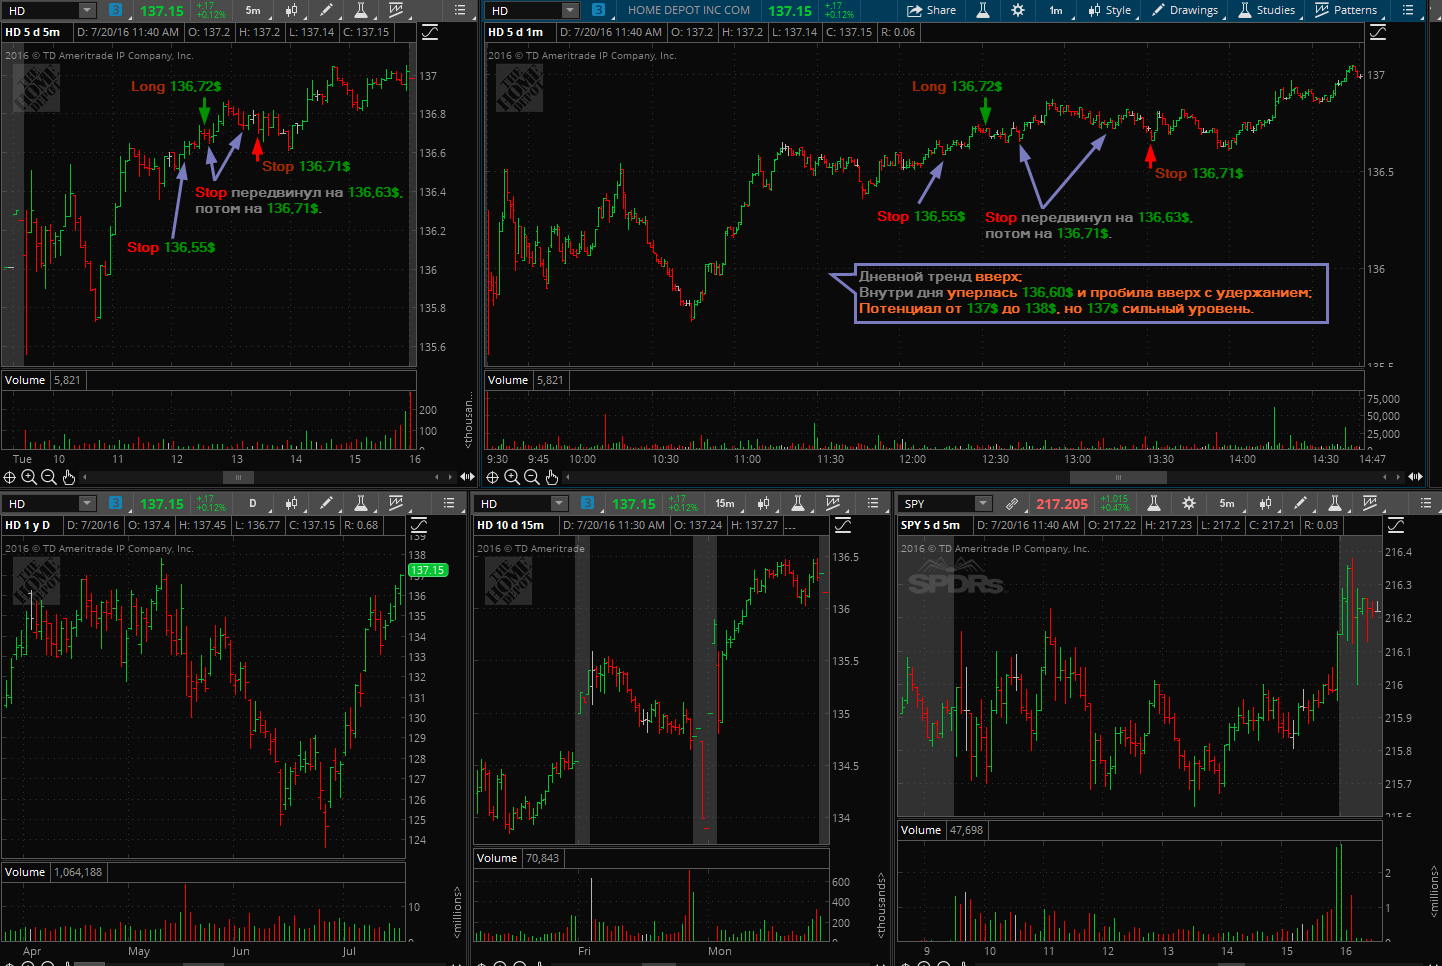Open the 5m timeframe selector in SPY chart

tap(1227, 503)
